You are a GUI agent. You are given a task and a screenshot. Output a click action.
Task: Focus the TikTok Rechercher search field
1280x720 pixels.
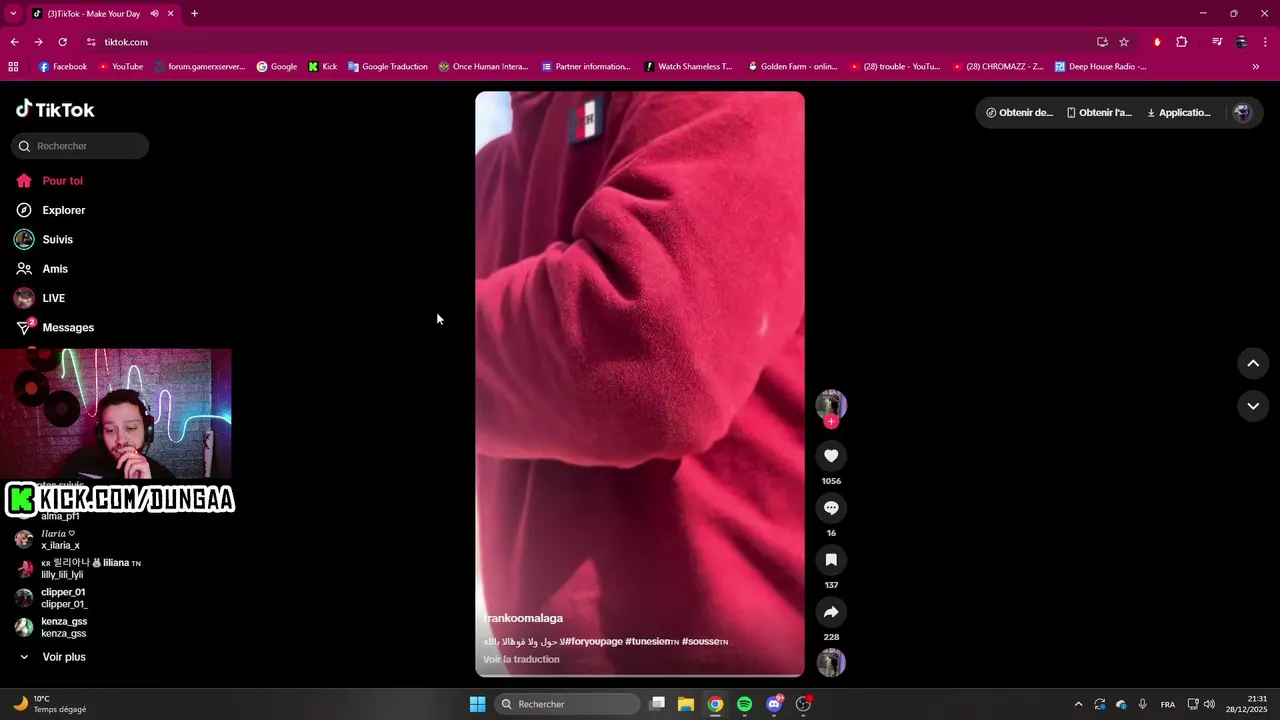(x=80, y=146)
